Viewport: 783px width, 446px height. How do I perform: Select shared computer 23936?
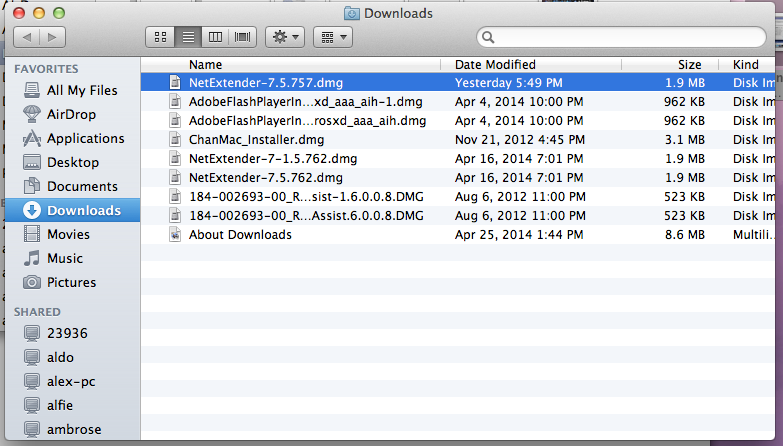[73, 333]
